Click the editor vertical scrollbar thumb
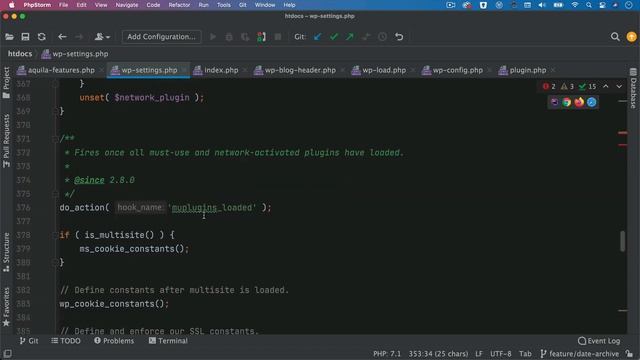The image size is (640, 360). [622, 241]
